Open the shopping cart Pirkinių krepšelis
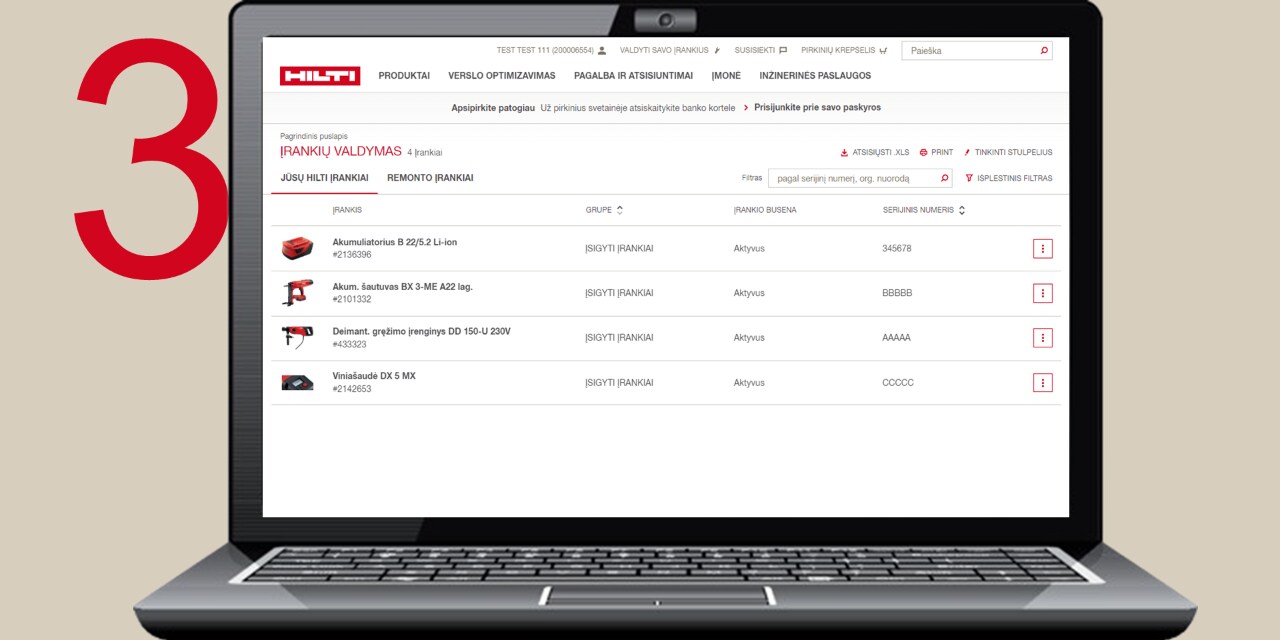The height and width of the screenshot is (640, 1280). point(844,50)
